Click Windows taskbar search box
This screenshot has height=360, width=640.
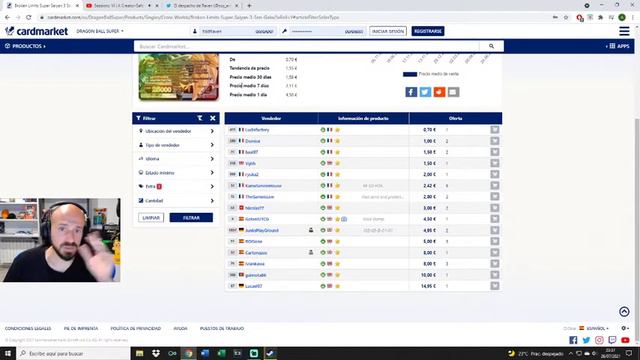point(73,353)
